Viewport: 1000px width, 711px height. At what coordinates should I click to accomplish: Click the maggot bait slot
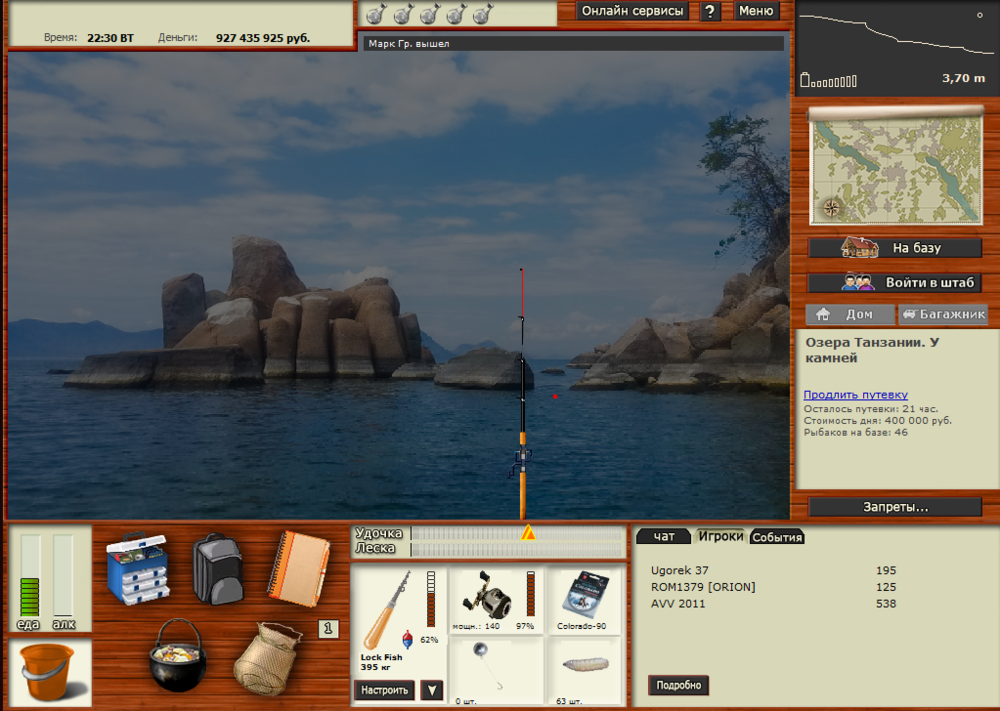585,670
